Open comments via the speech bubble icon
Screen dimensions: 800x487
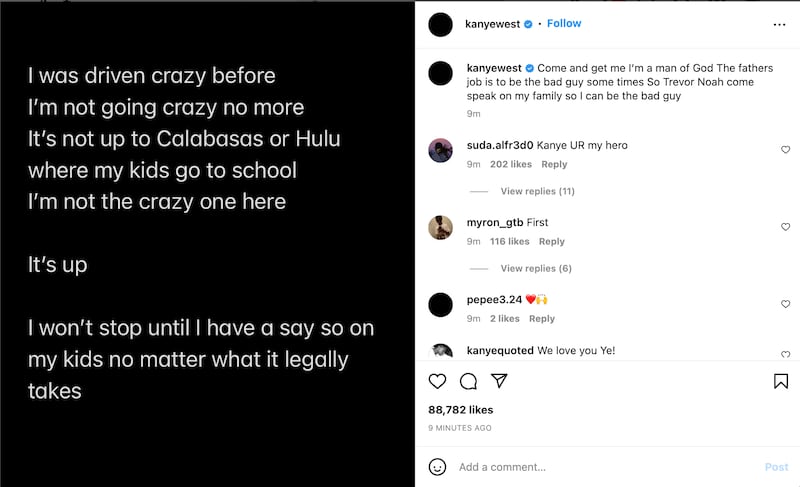(x=468, y=381)
